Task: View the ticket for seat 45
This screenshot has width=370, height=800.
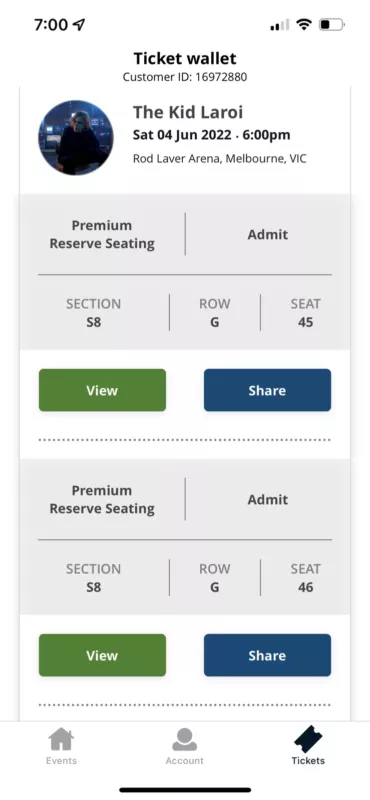Action: click(102, 390)
